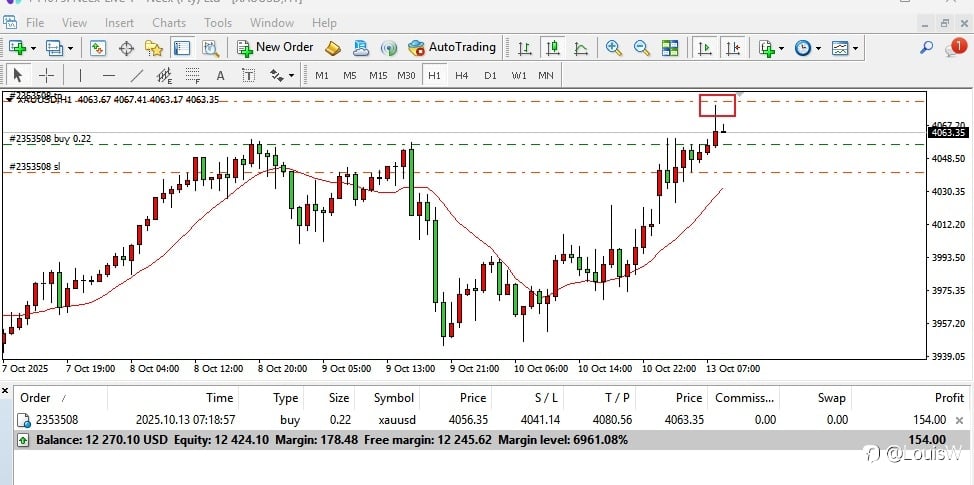The height and width of the screenshot is (485, 974).
Task: Select the Equidistant Channel tool
Action: coord(164,76)
